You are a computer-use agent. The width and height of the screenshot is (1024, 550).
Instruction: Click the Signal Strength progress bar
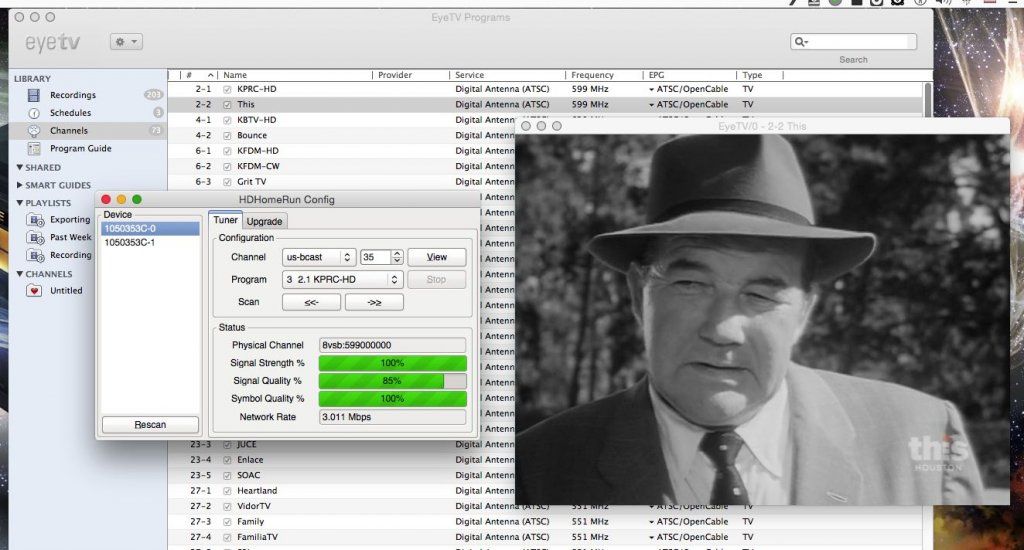(392, 363)
